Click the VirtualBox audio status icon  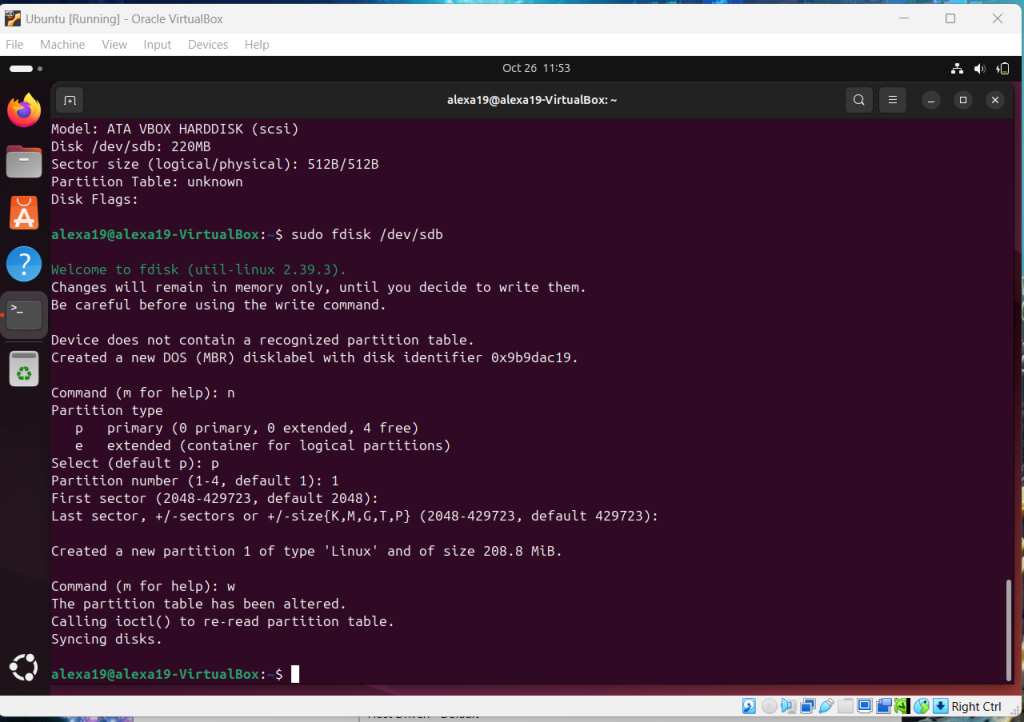(x=789, y=706)
